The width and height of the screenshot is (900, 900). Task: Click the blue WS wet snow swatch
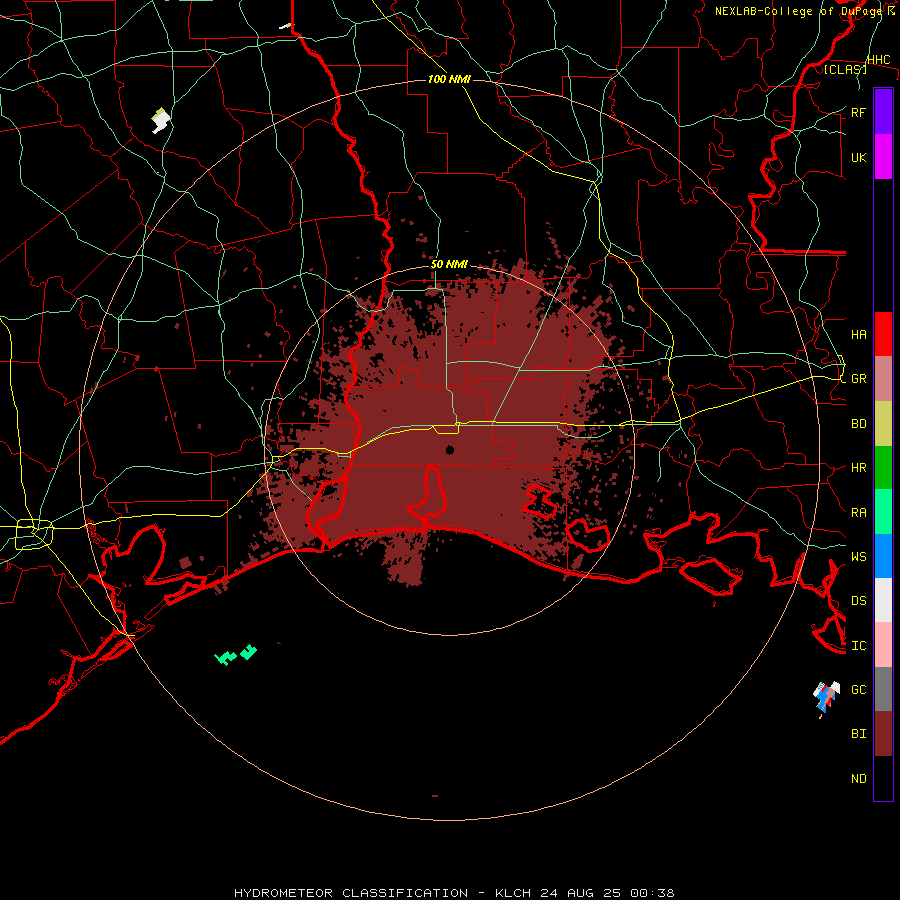tap(883, 556)
